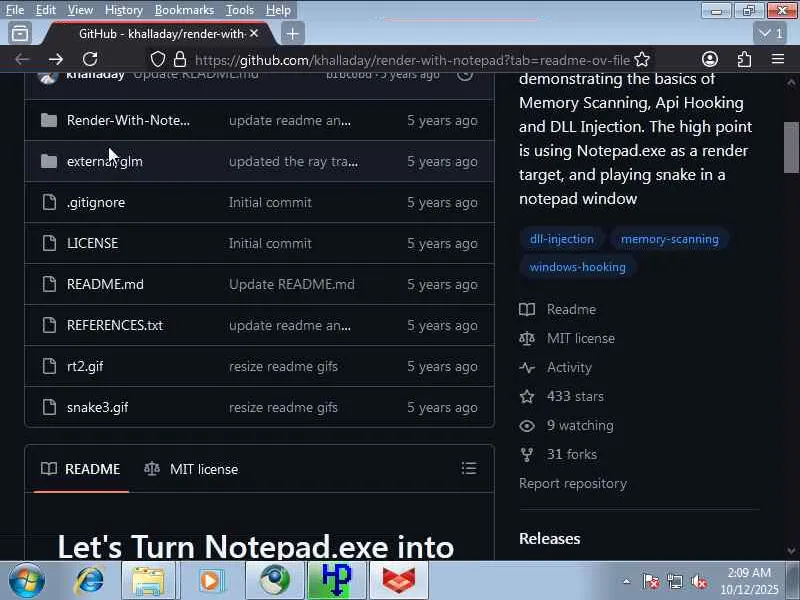Open README outline list icon
Image resolution: width=800 pixels, height=600 pixels.
click(469, 468)
